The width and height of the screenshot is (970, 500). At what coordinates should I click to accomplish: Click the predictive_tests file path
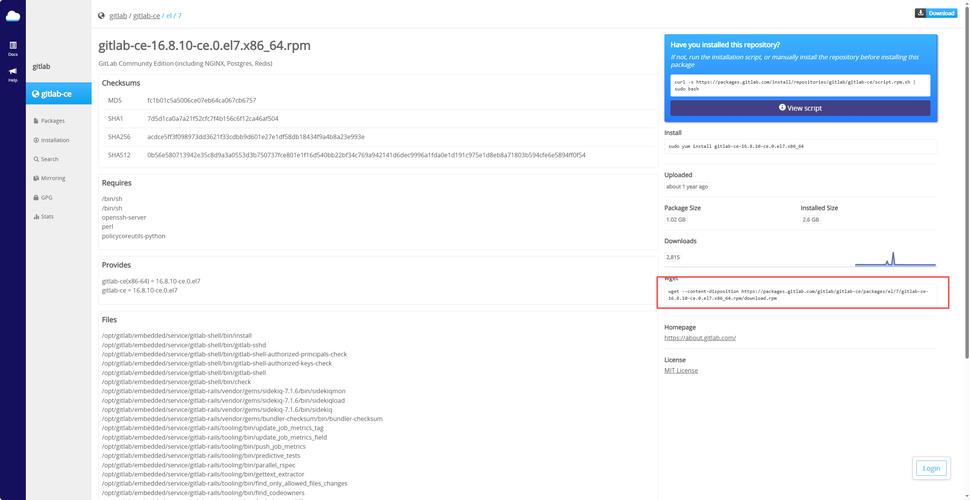201,455
